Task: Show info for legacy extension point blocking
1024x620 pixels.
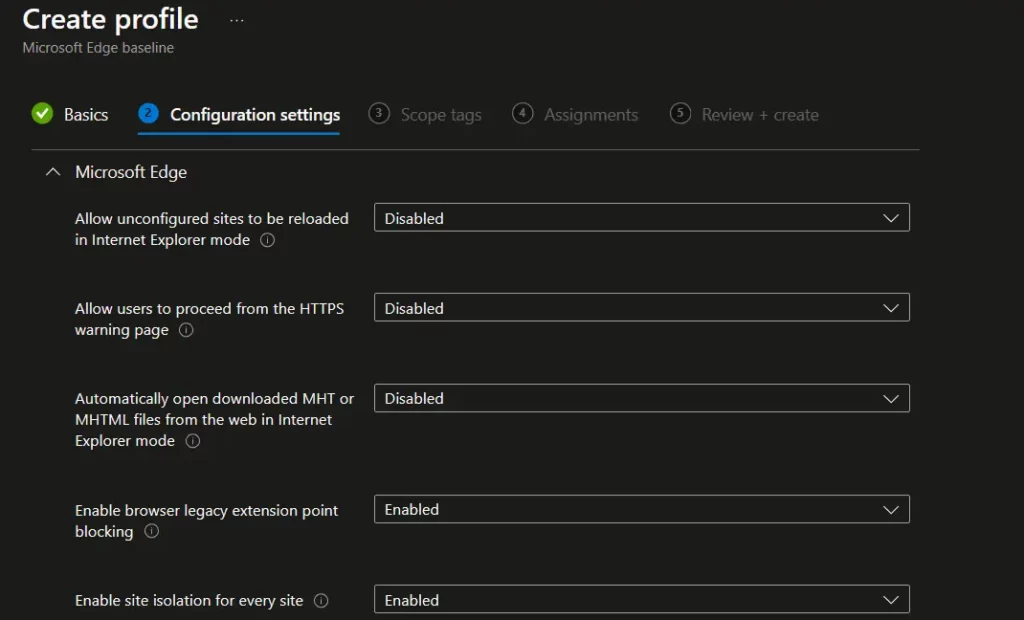Action: click(152, 532)
